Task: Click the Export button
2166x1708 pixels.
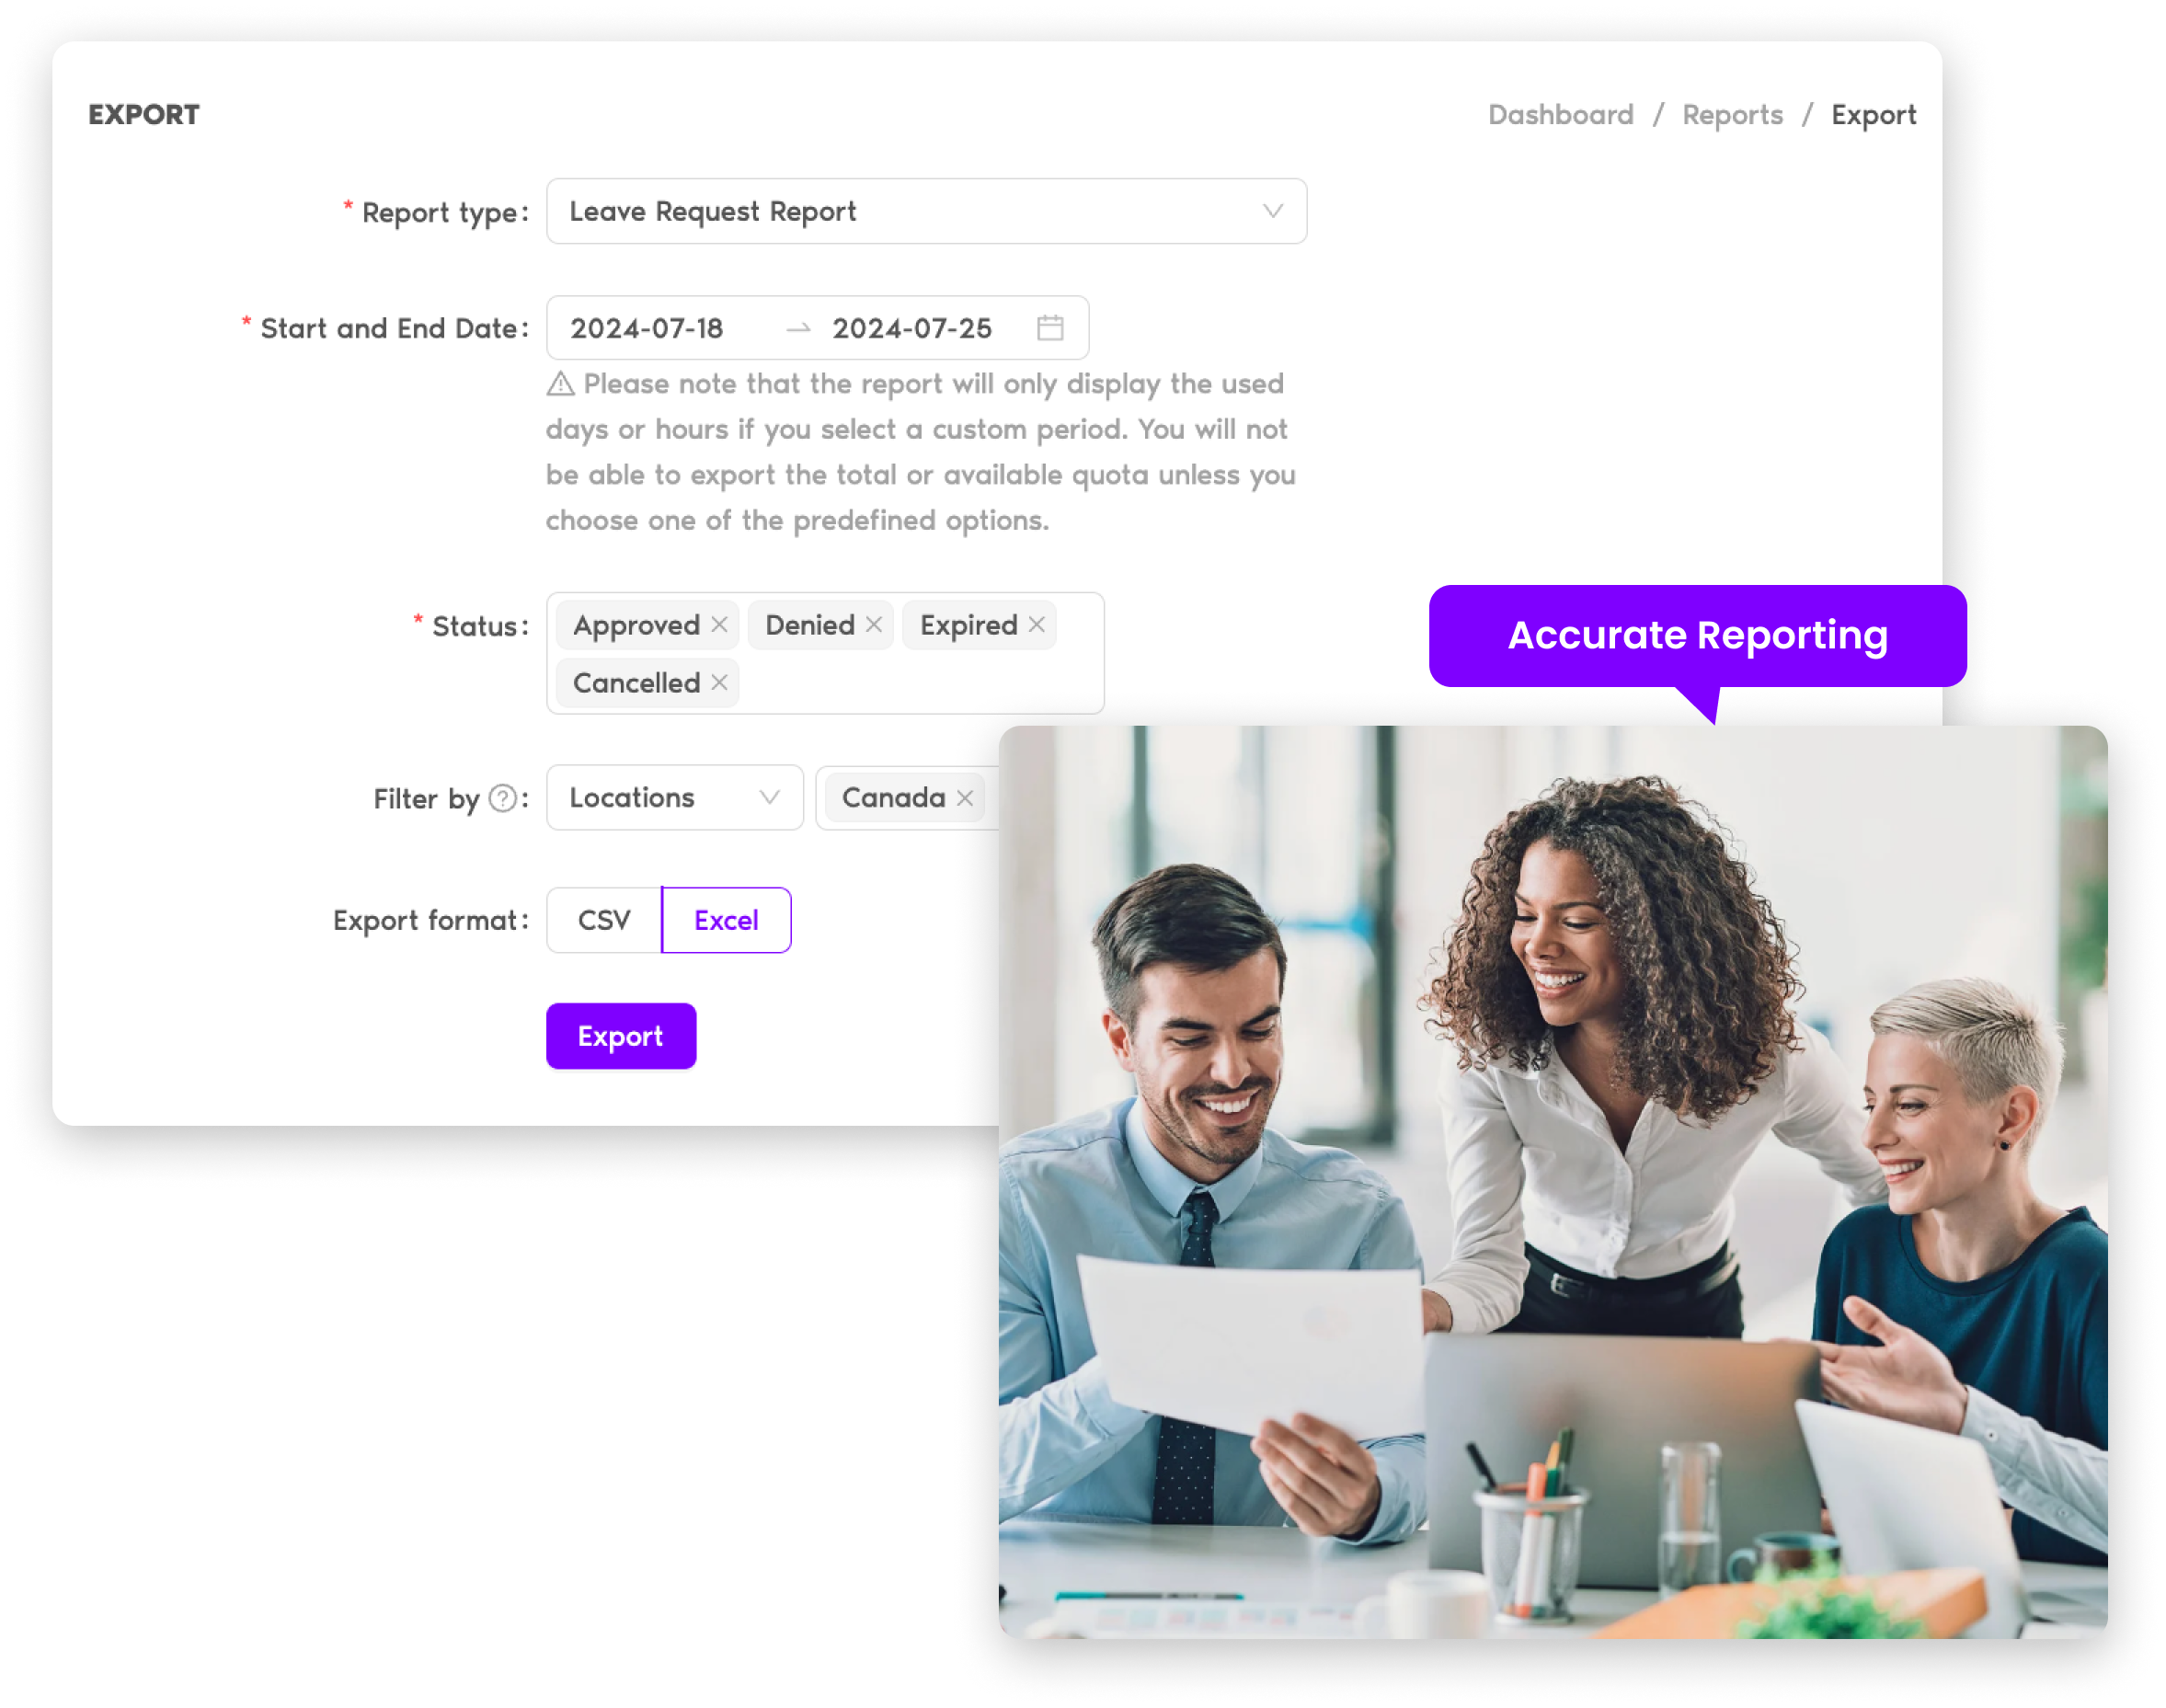Action: tap(619, 1033)
